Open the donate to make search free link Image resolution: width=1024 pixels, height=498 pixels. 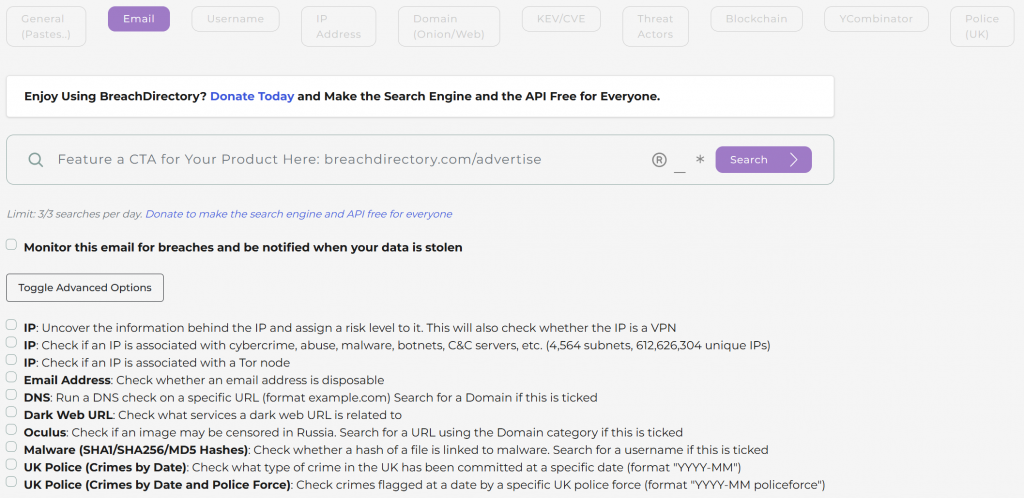(x=298, y=214)
